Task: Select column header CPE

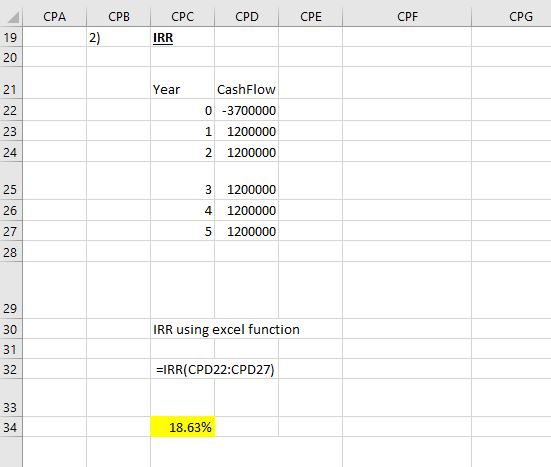Action: click(x=310, y=17)
